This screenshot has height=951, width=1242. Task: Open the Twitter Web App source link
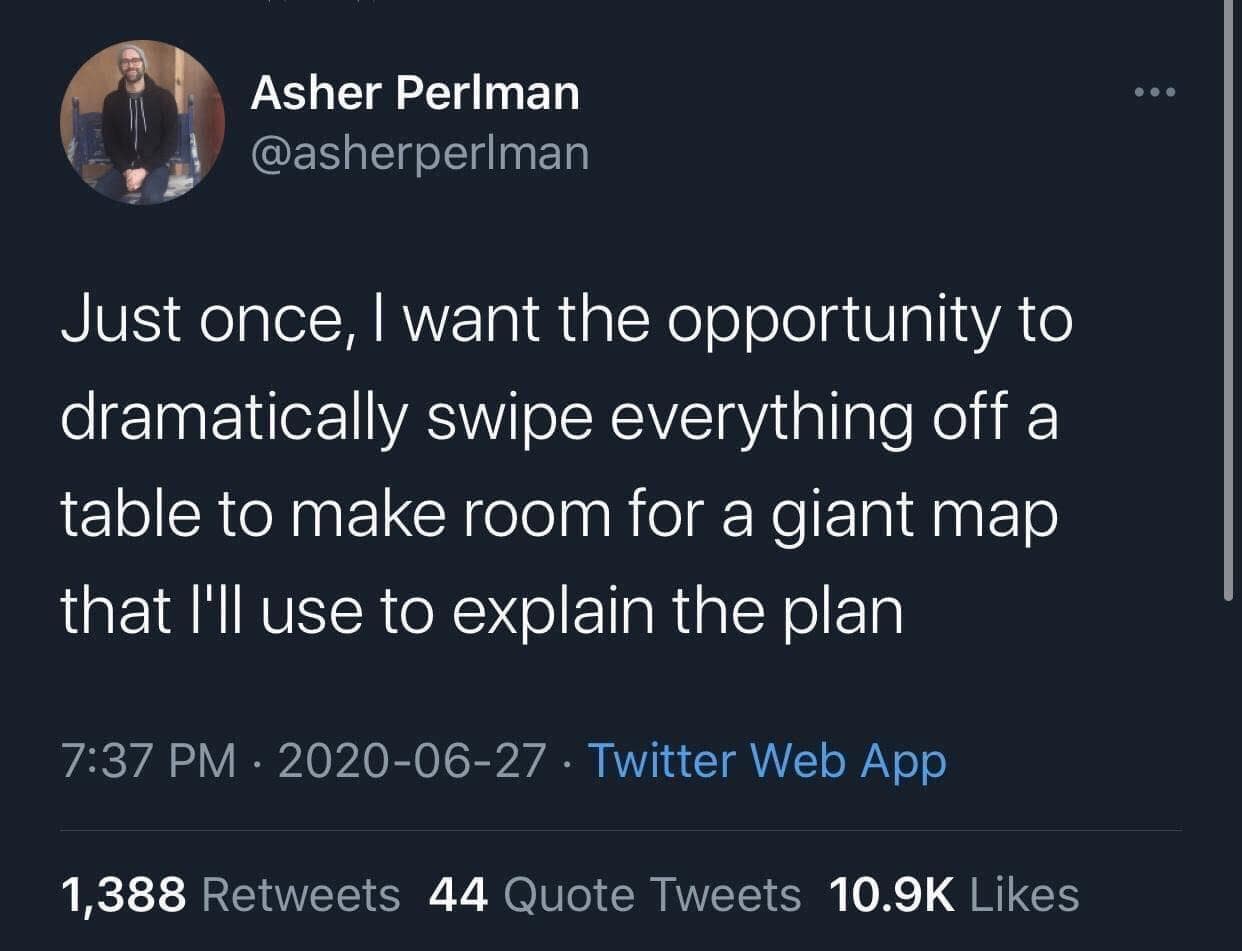point(765,761)
